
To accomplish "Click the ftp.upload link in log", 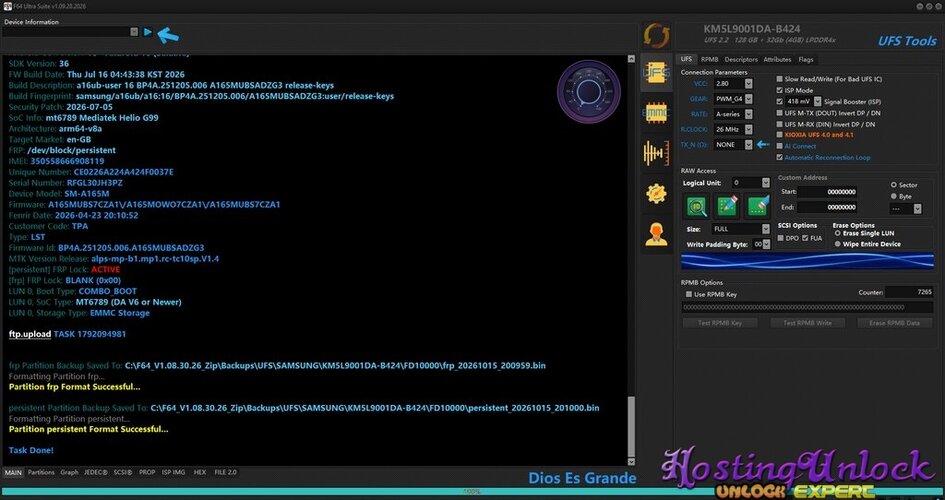I will 30,334.
